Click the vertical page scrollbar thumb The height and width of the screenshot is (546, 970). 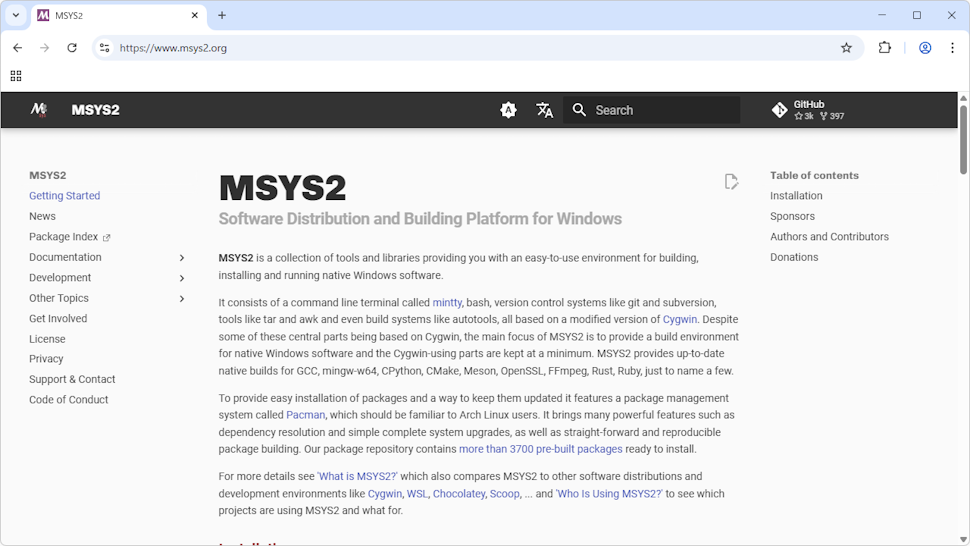click(963, 139)
